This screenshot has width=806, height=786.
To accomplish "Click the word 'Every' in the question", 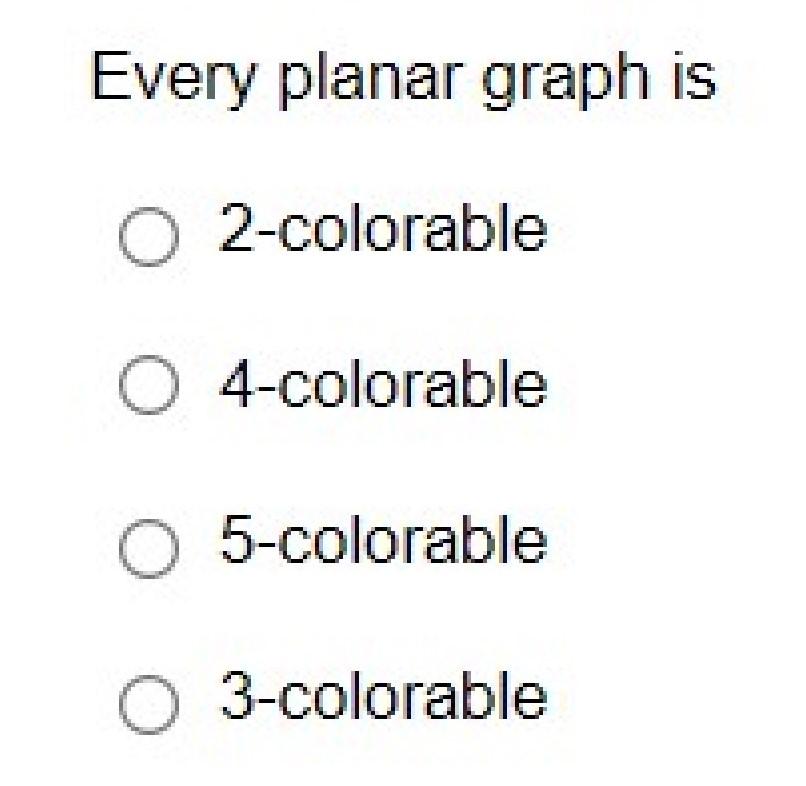I will coord(173,80).
